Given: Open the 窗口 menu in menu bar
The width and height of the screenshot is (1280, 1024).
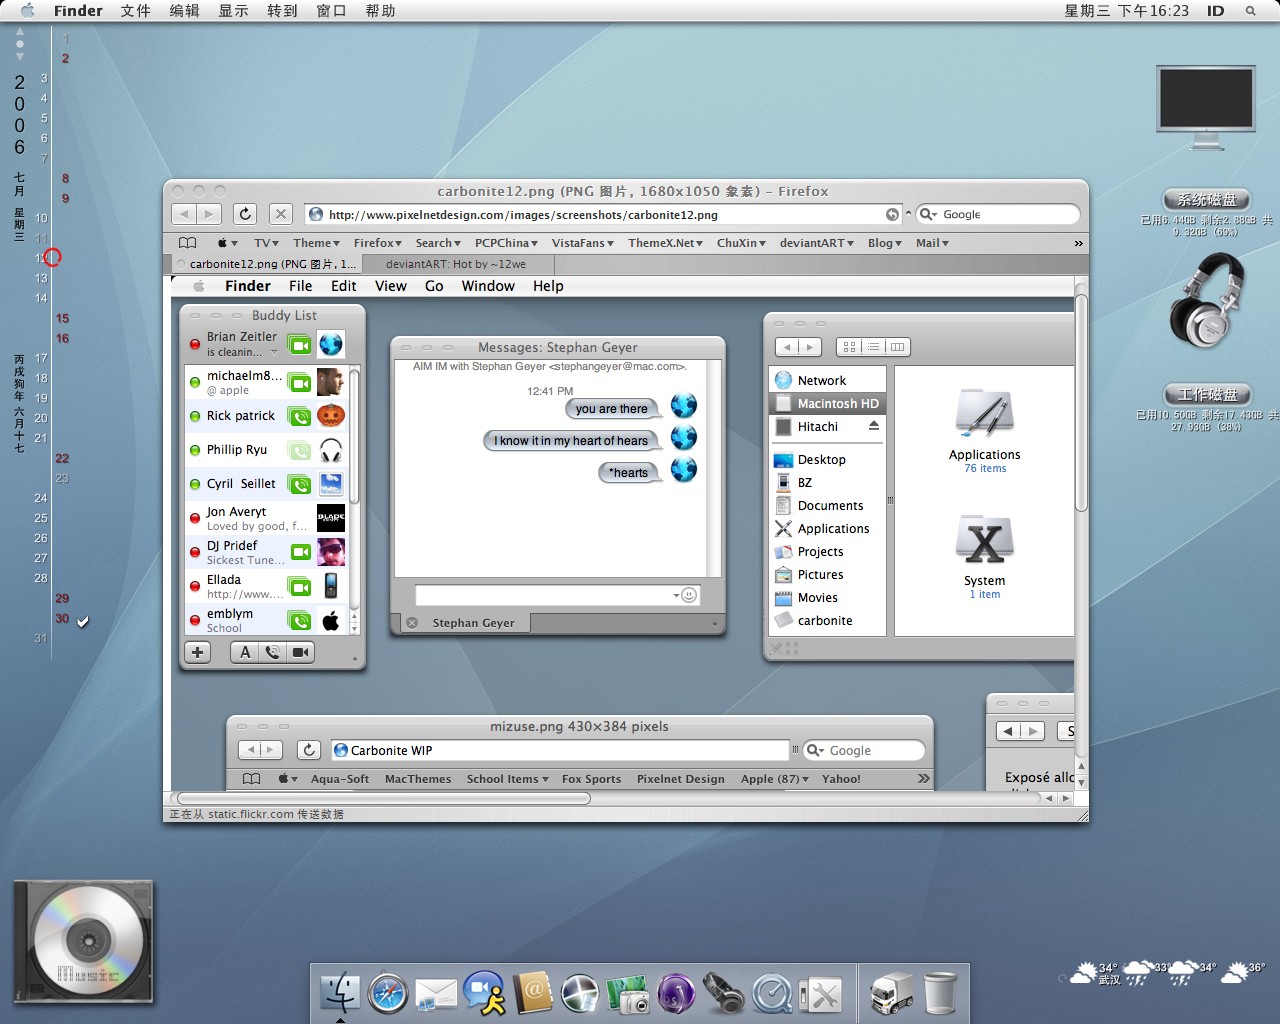Looking at the screenshot, I should point(331,11).
